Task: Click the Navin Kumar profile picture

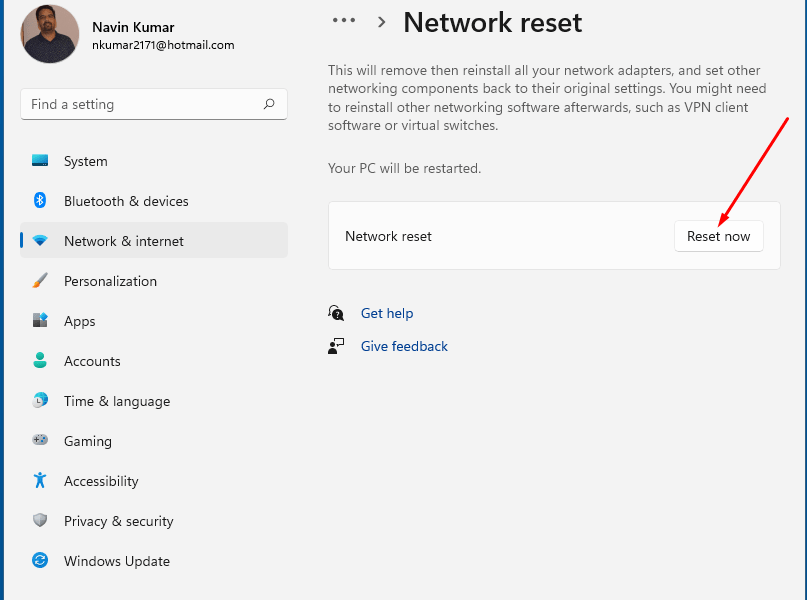Action: (50, 35)
